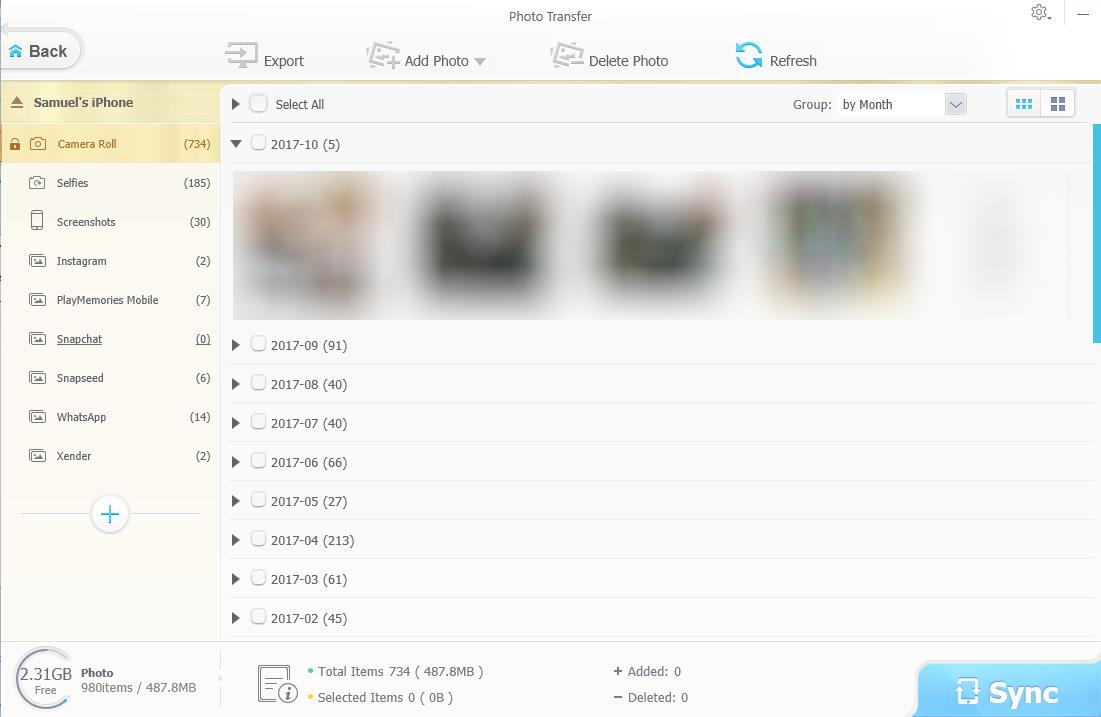This screenshot has width=1101, height=717.
Task: Click the item info document icon
Action: tap(277, 684)
